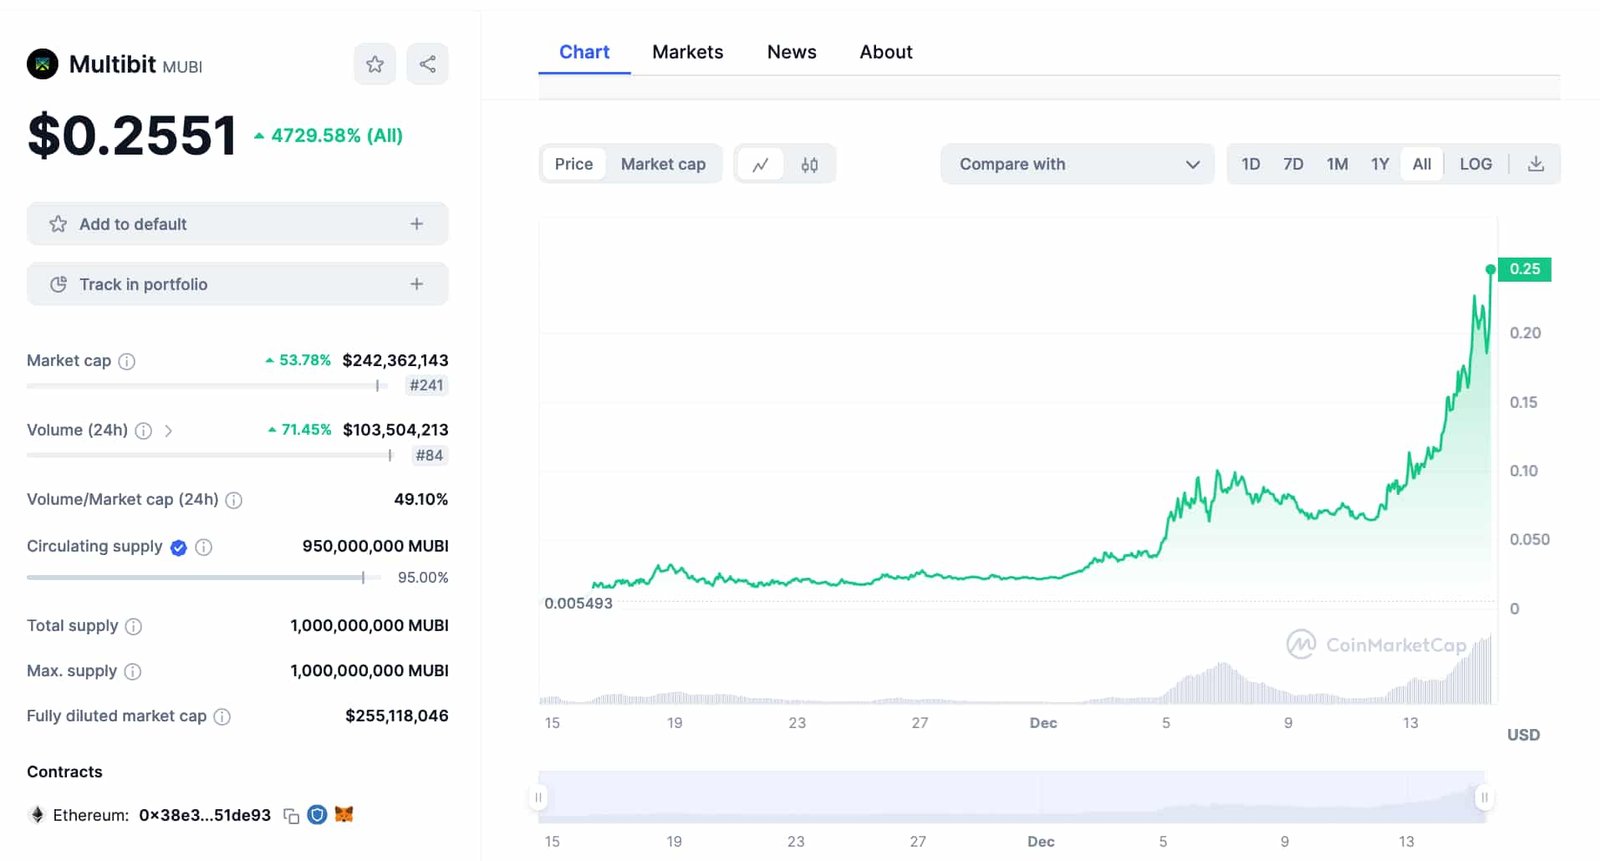
Task: Select the Price chart toggle
Action: coord(574,164)
